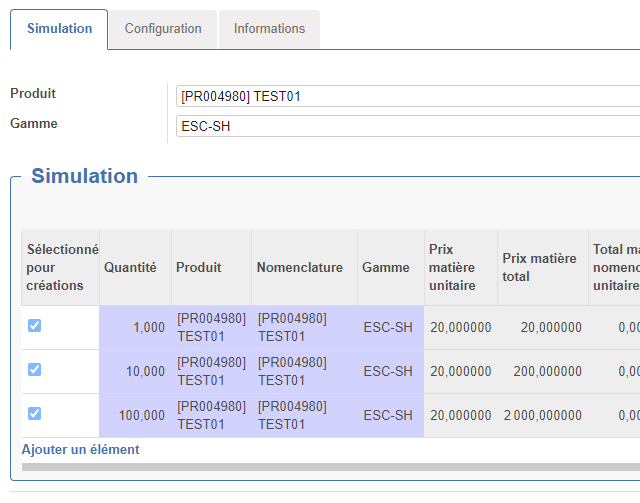Select the 1,000 quantity cell
Screen dimensions: 640x503
point(135,327)
